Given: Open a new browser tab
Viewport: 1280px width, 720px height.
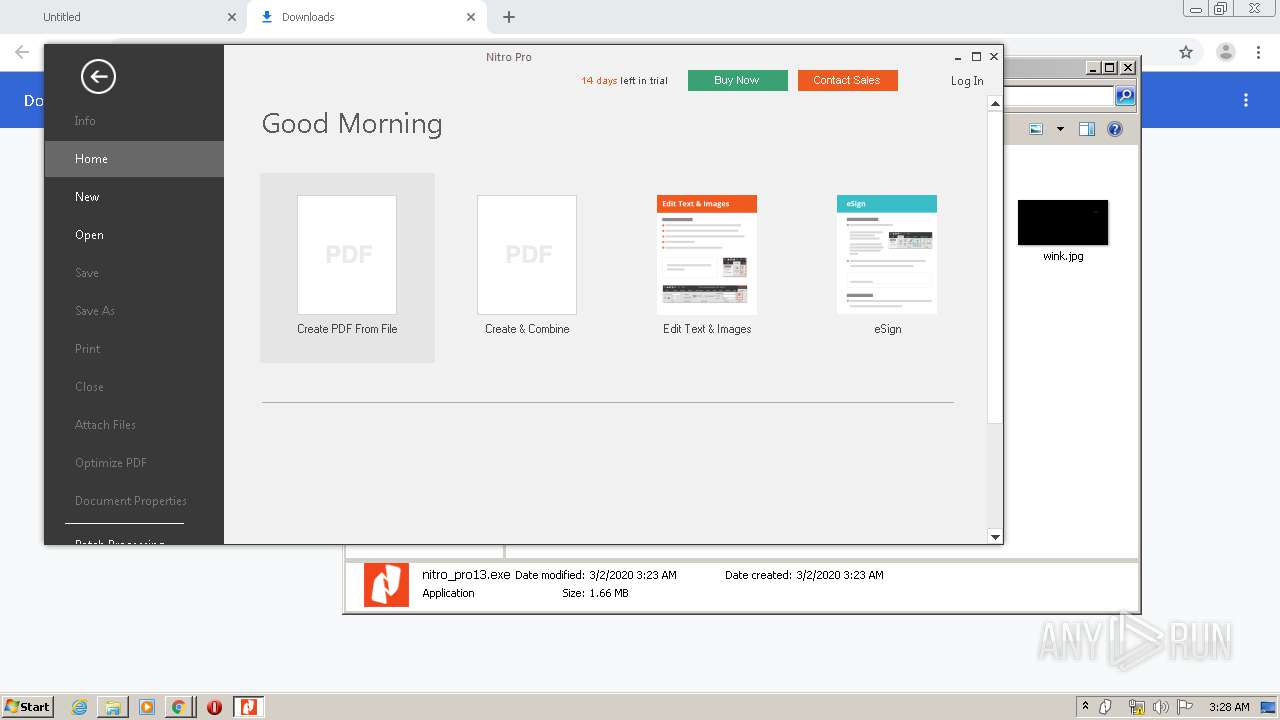Looking at the screenshot, I should (x=509, y=17).
